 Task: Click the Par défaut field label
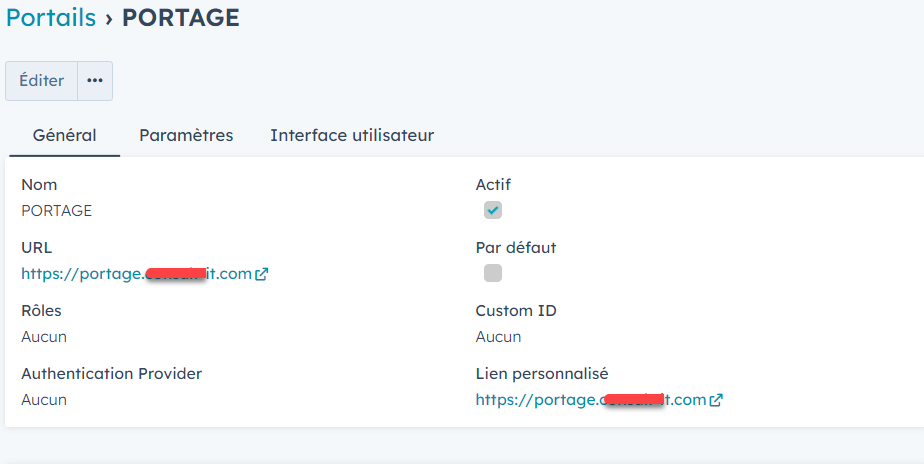tap(516, 248)
